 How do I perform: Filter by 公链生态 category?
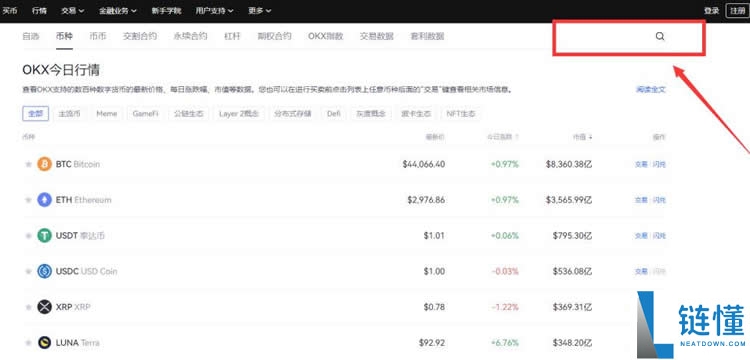click(188, 114)
